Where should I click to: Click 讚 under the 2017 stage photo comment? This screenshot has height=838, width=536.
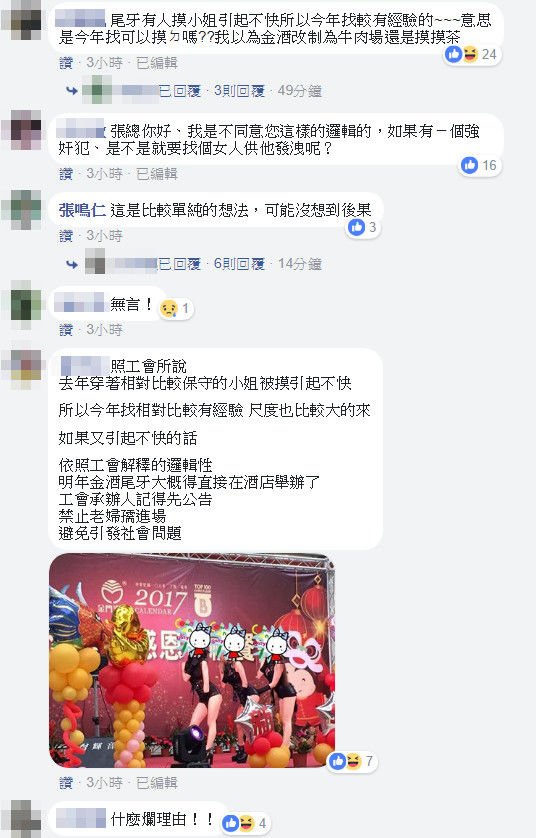pyautogui.click(x=66, y=783)
